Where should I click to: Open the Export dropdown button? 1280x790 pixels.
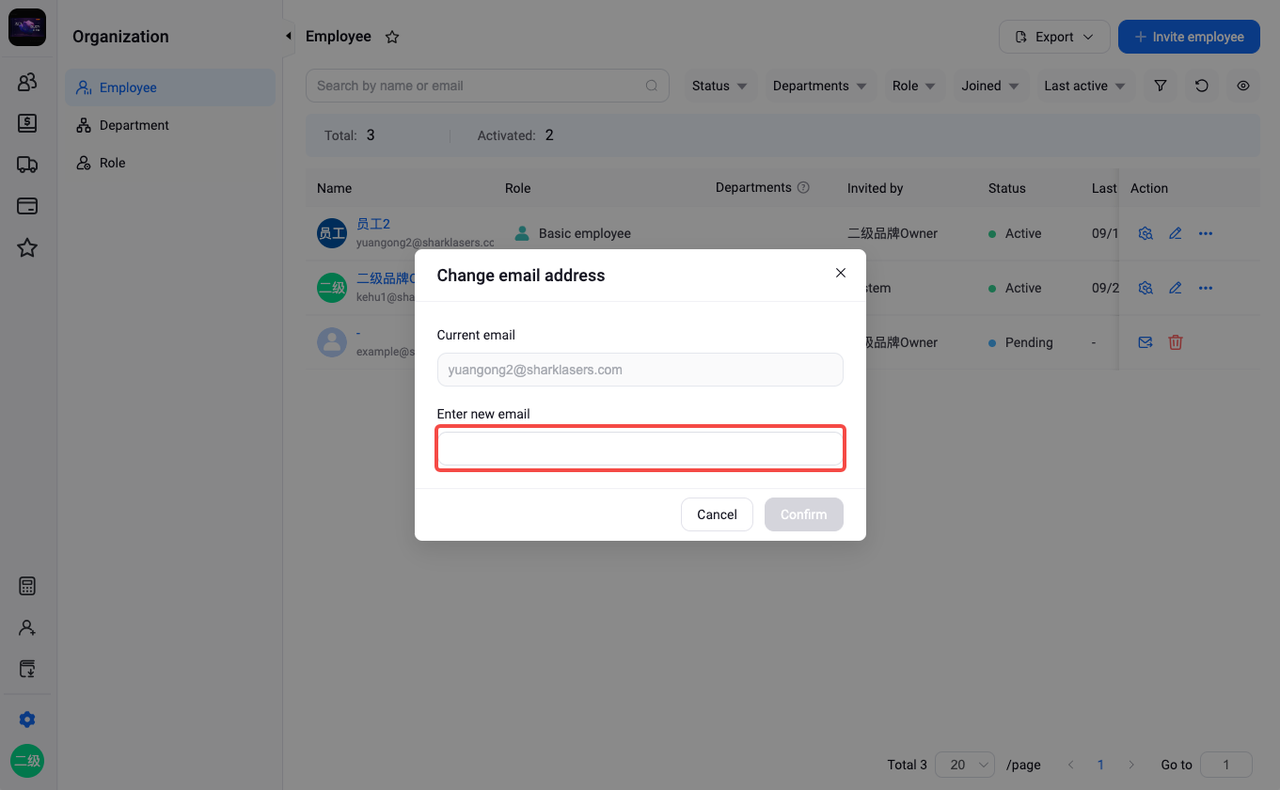click(1054, 37)
